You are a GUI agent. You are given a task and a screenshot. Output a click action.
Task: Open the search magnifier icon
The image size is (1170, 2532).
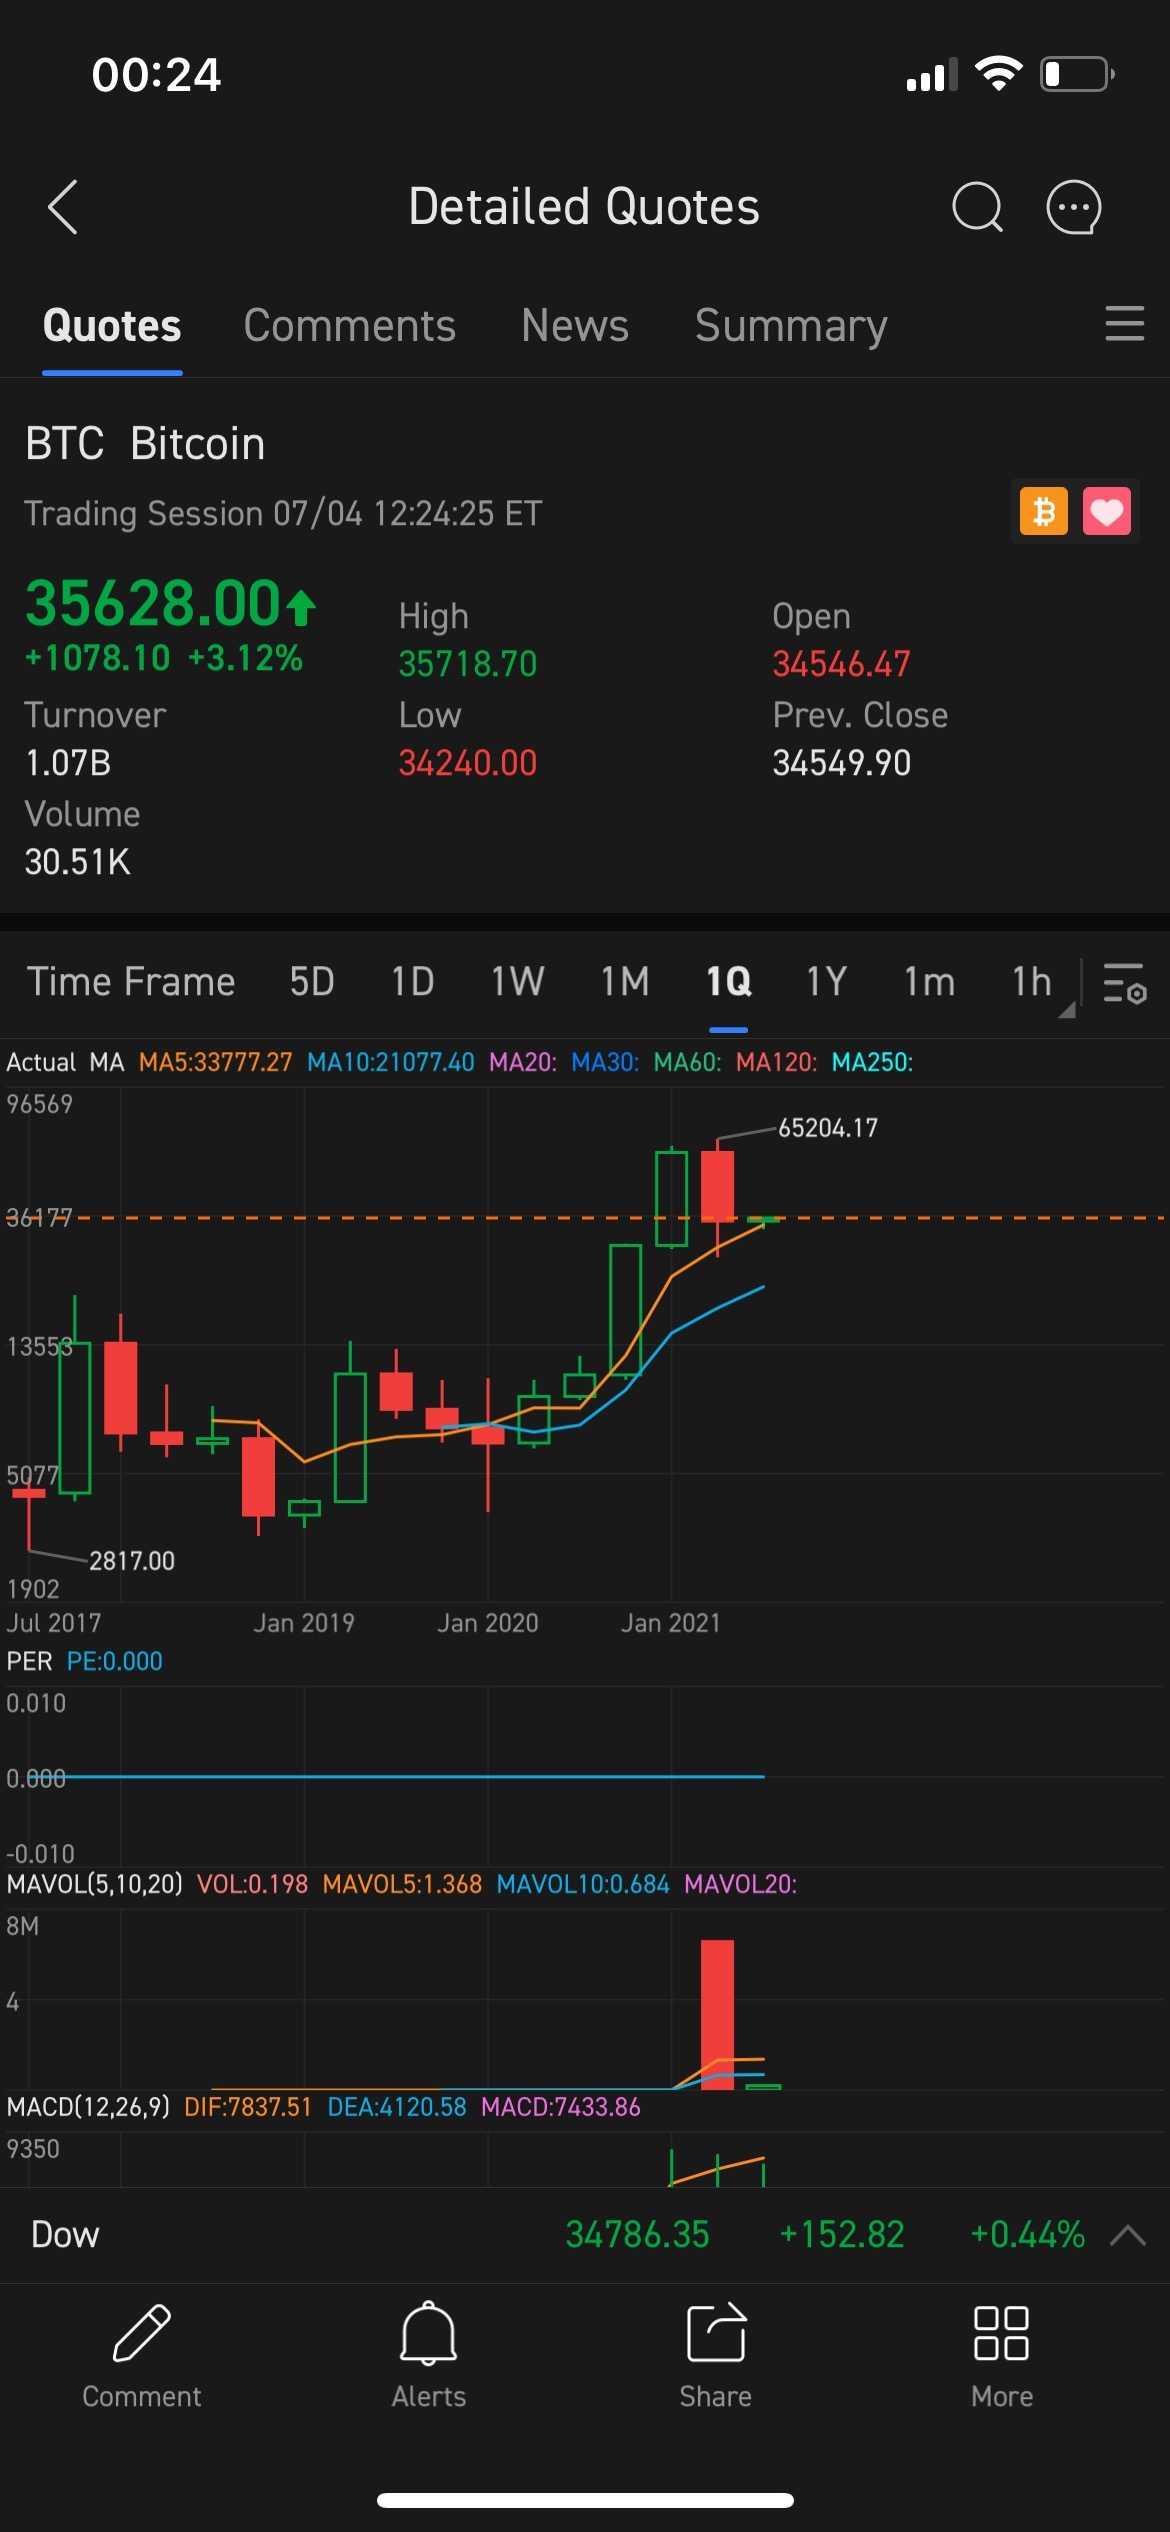pyautogui.click(x=976, y=208)
